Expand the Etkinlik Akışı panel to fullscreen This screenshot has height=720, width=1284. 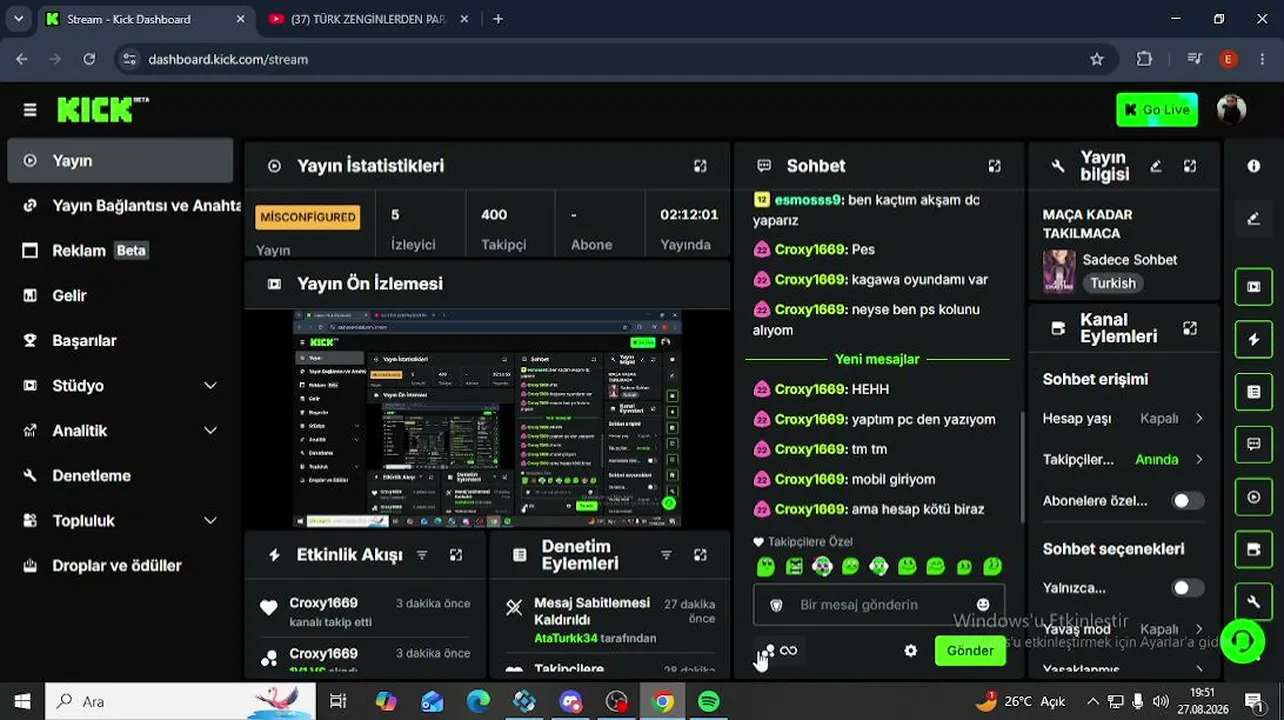(456, 555)
